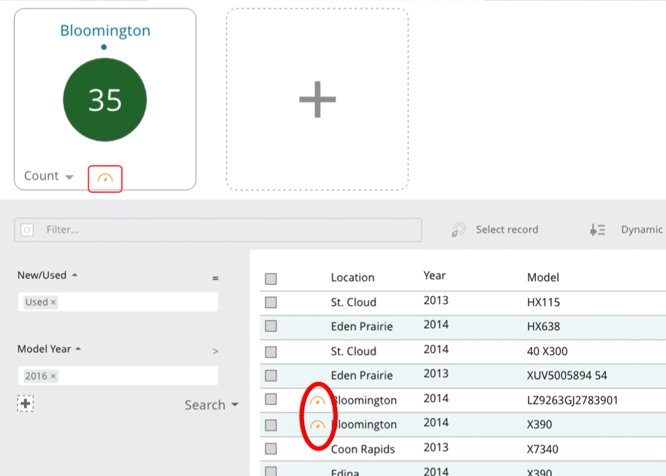This screenshot has width=666, height=476.
Task: Click the Select record pointer icon
Action: click(x=458, y=230)
